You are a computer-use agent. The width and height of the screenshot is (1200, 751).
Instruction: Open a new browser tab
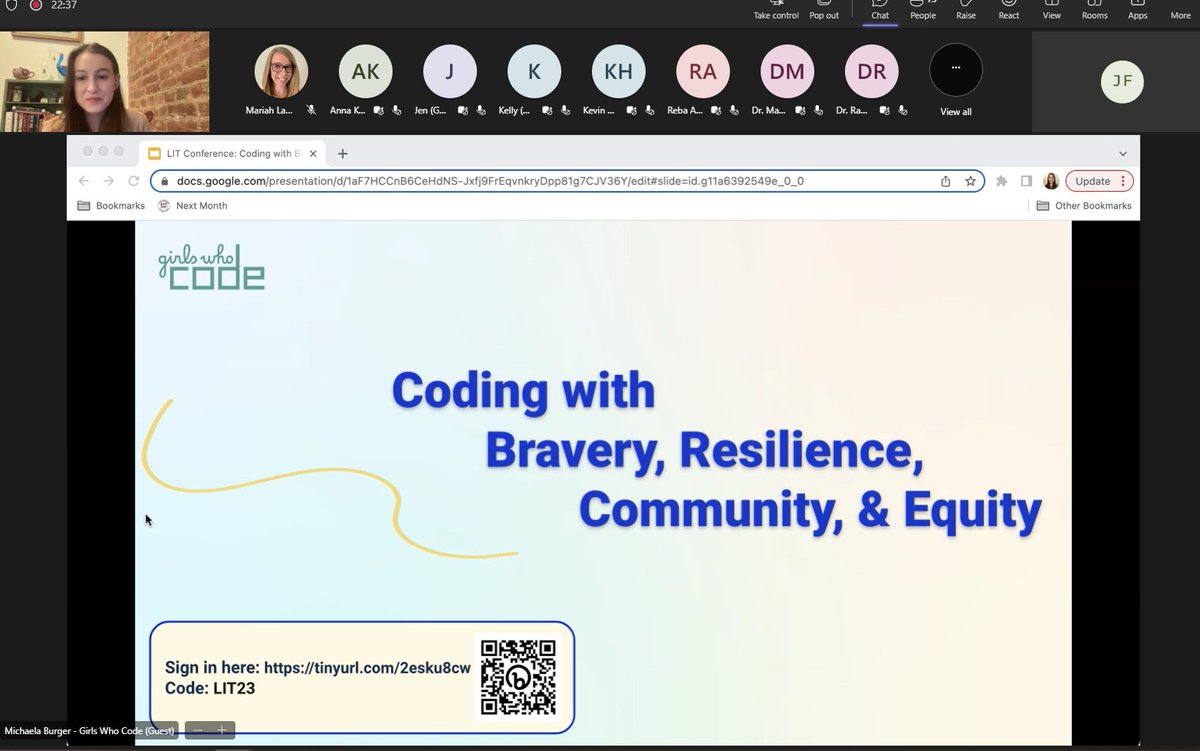[343, 153]
